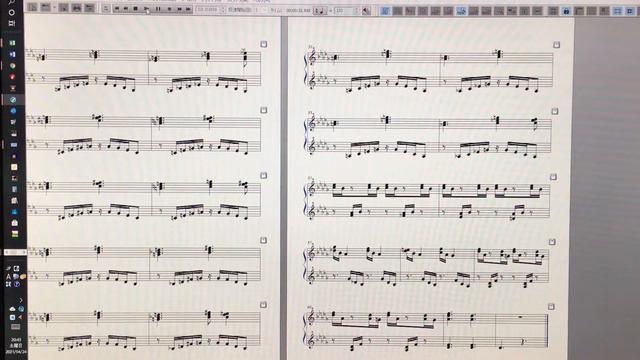Screen dimensions: 640x360
Task: Toggle the end box of right page's second system
Action: [x=555, y=111]
